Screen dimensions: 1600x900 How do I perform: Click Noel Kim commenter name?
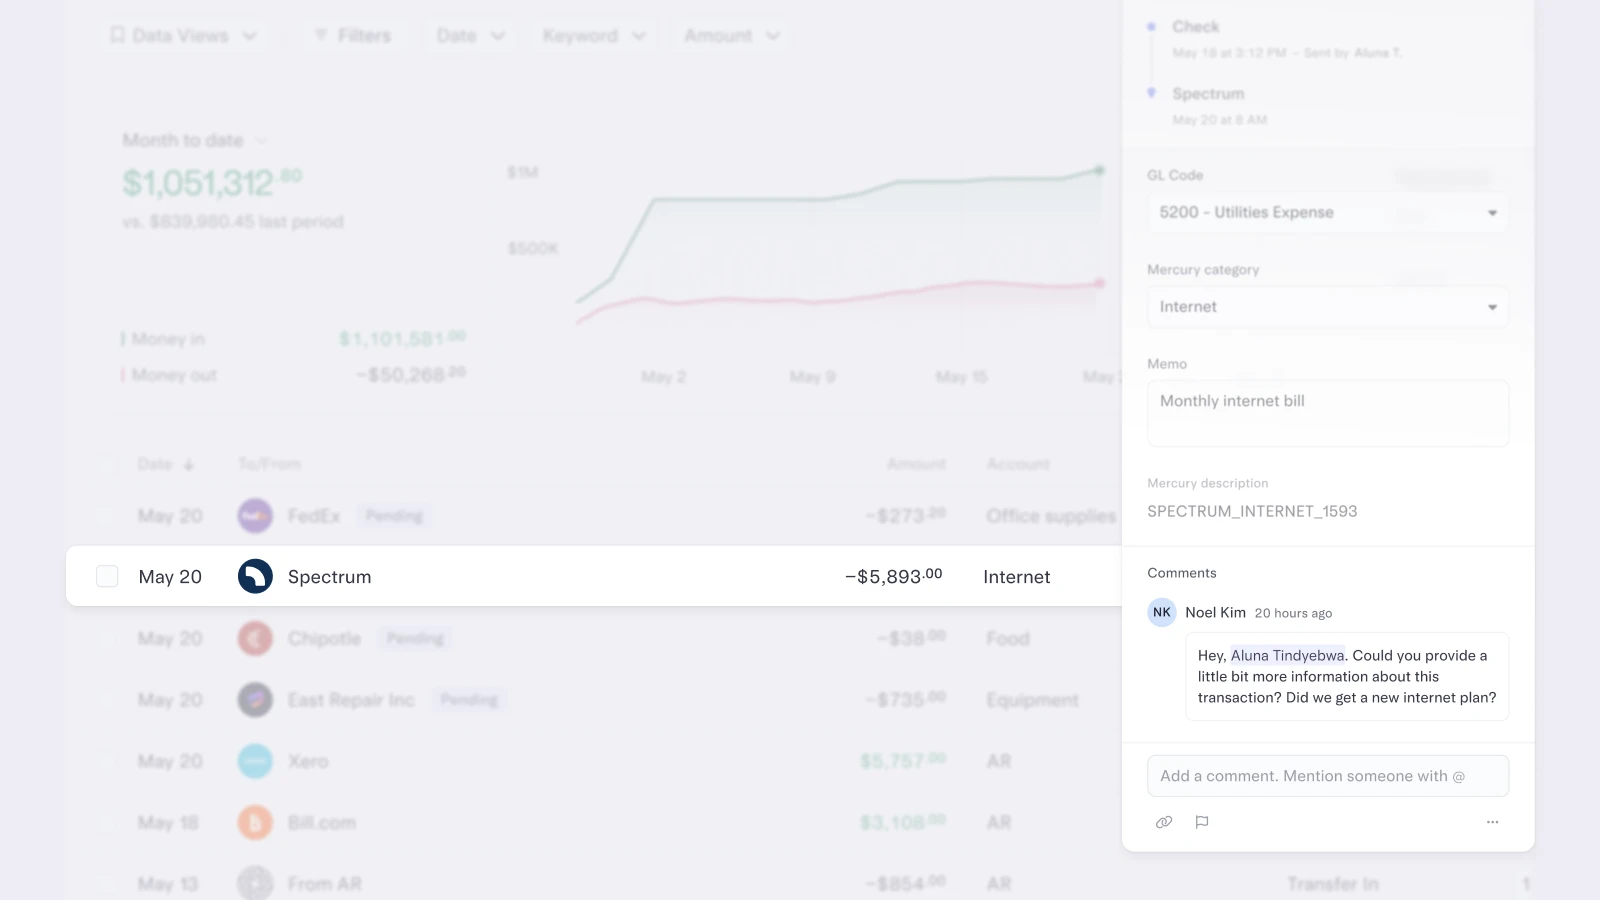[1215, 612]
